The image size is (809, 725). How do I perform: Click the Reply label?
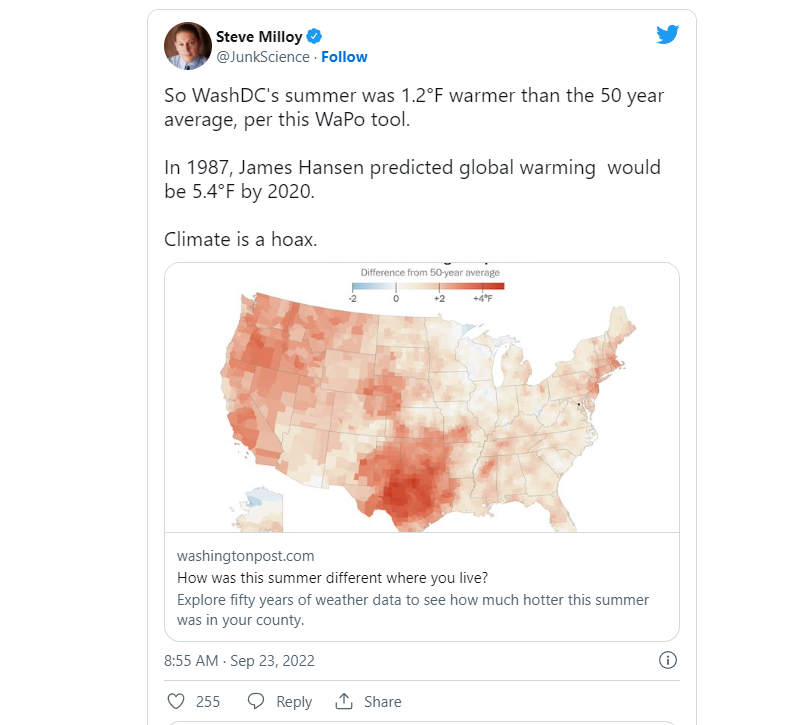click(294, 702)
